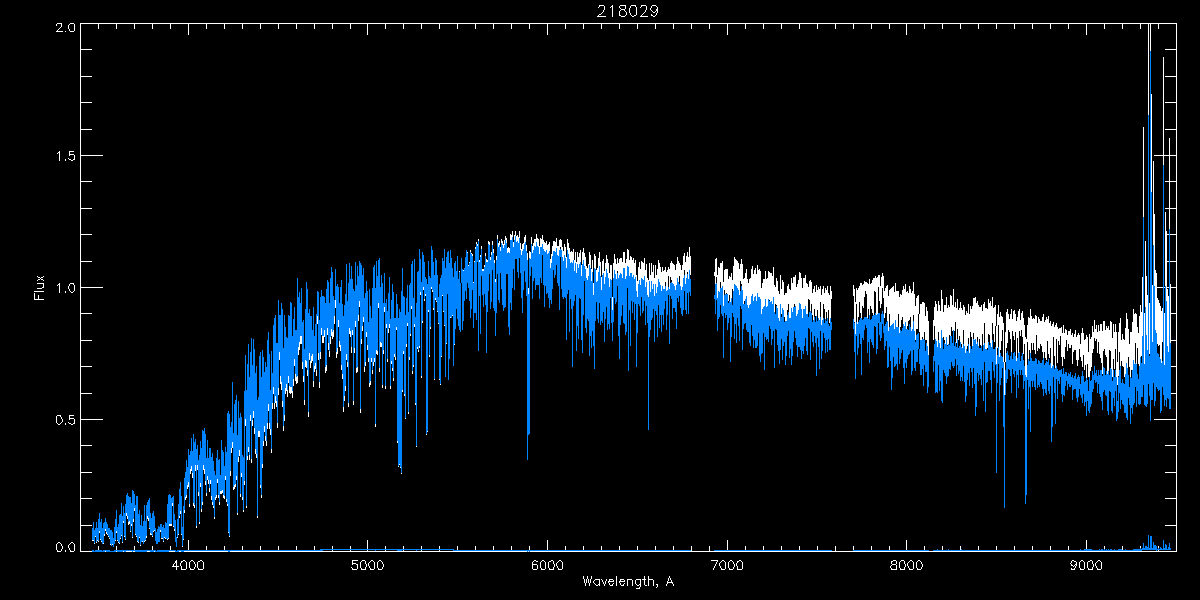Click the plot title 218029

628,11
